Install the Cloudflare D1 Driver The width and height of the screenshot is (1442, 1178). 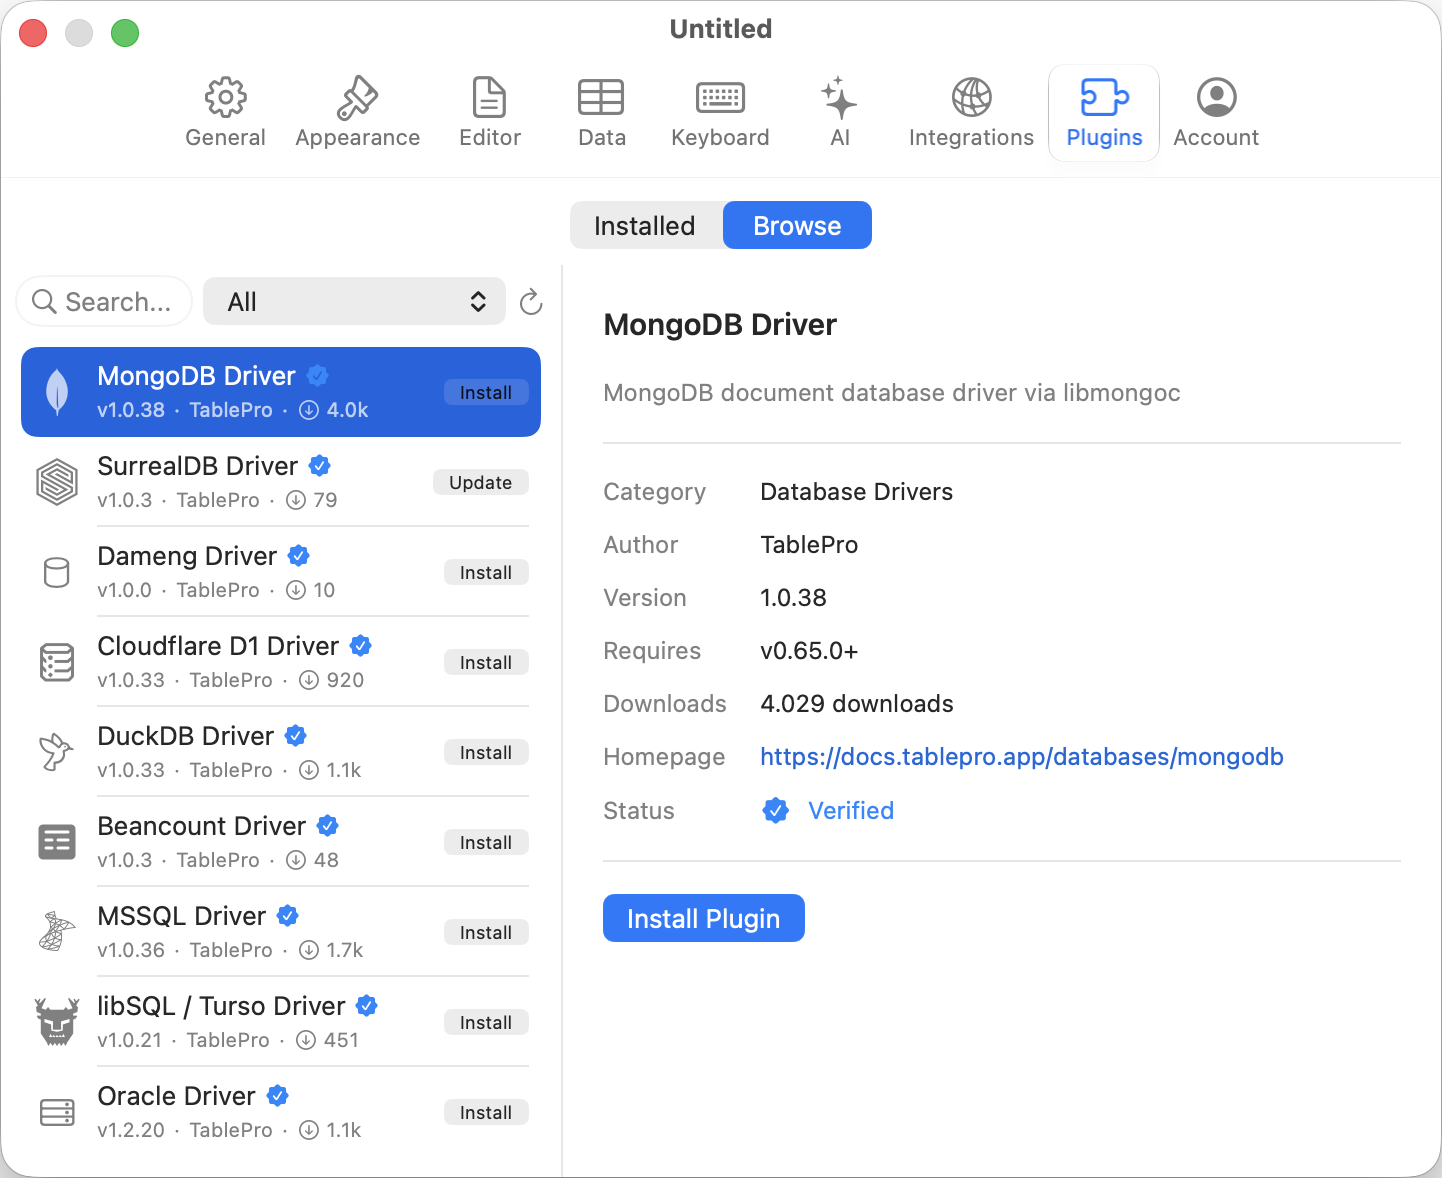[x=486, y=662]
